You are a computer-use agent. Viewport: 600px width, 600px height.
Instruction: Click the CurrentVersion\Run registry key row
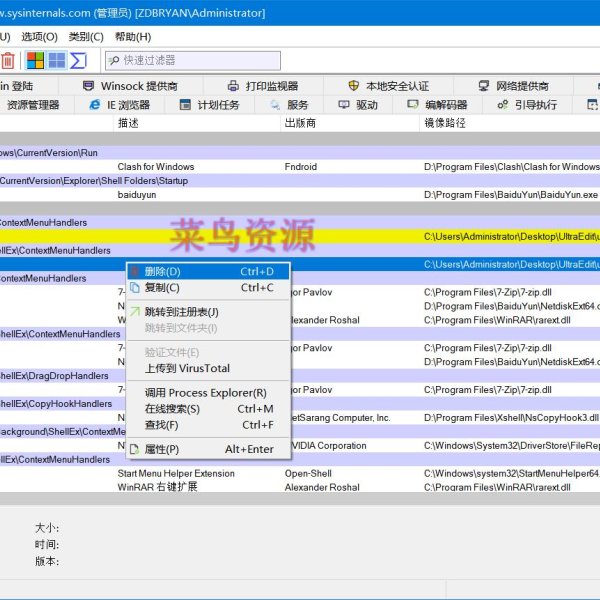point(300,153)
